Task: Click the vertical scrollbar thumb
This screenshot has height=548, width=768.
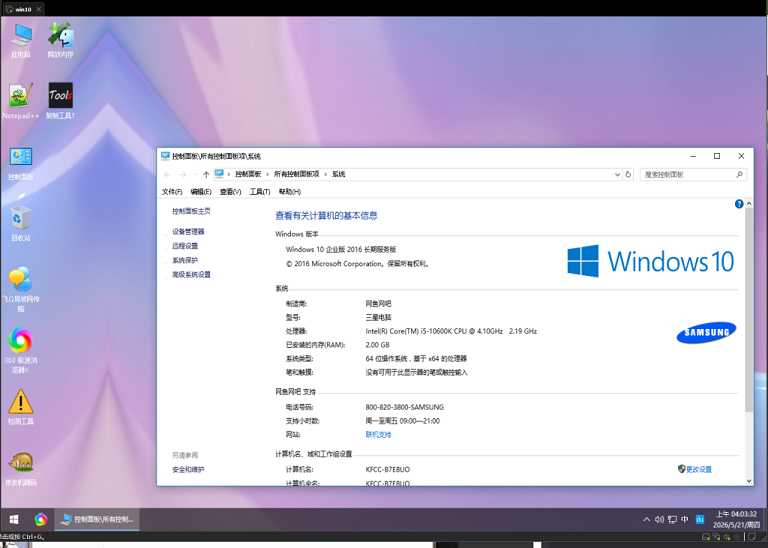Action: point(749,310)
